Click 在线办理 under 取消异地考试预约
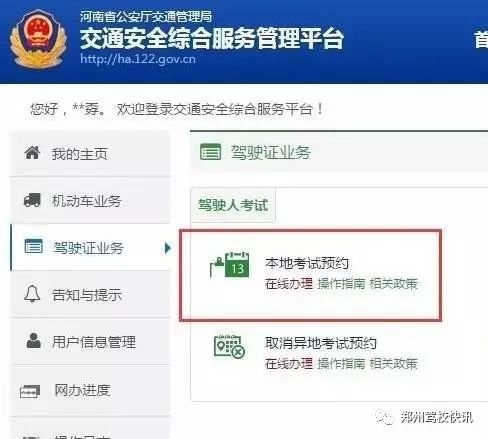The image size is (488, 439). pyautogui.click(x=289, y=364)
